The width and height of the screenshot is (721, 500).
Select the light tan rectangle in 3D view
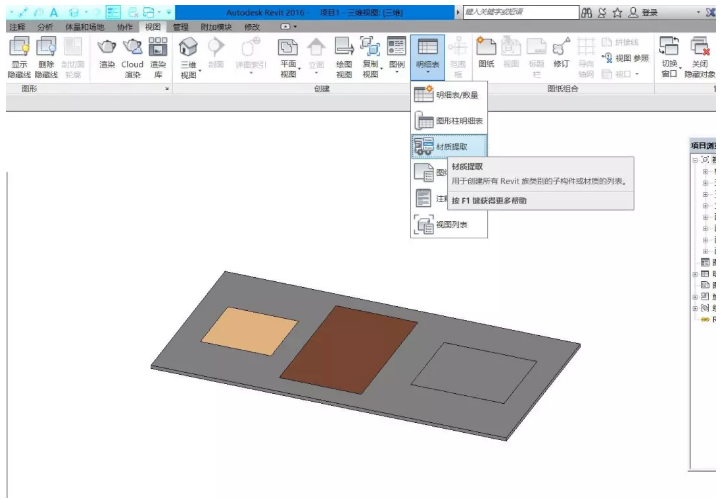click(250, 332)
